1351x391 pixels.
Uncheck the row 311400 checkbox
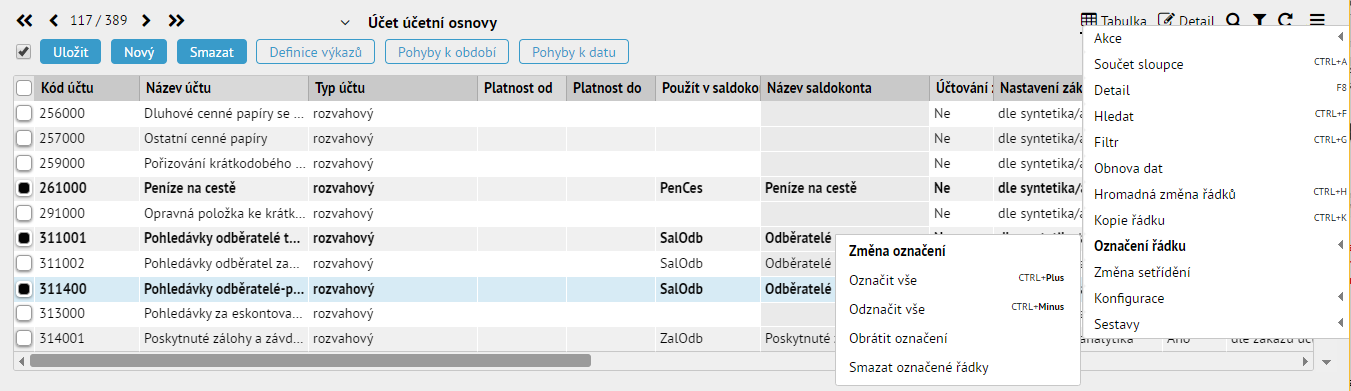(25, 289)
